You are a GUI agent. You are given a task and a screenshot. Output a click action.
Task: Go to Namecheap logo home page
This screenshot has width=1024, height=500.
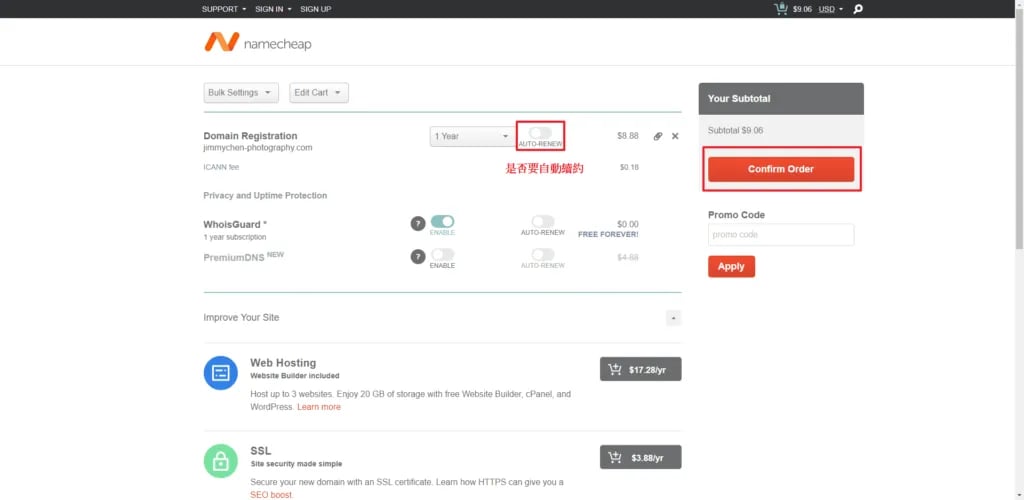coord(257,42)
